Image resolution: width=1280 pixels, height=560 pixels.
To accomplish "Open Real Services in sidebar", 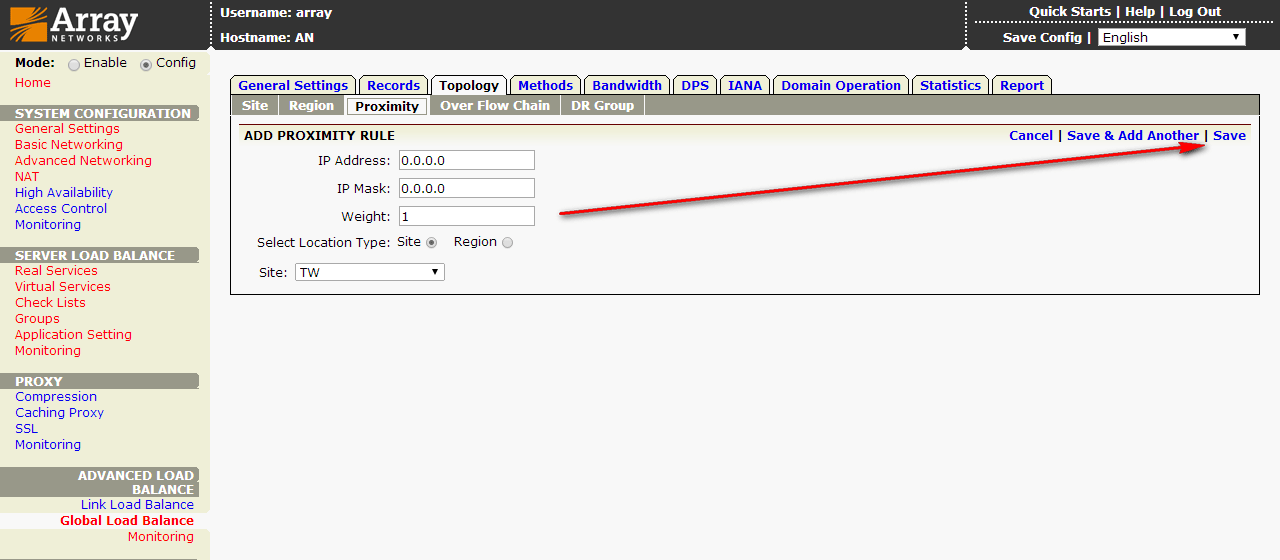I will click(x=56, y=270).
